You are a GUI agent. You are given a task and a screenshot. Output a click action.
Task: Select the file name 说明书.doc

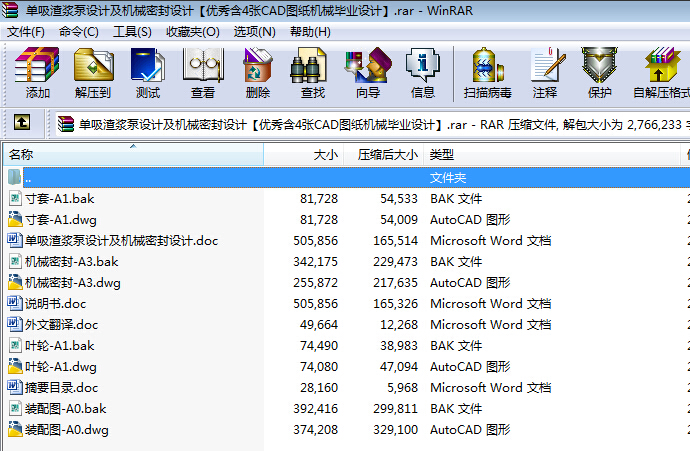point(55,304)
